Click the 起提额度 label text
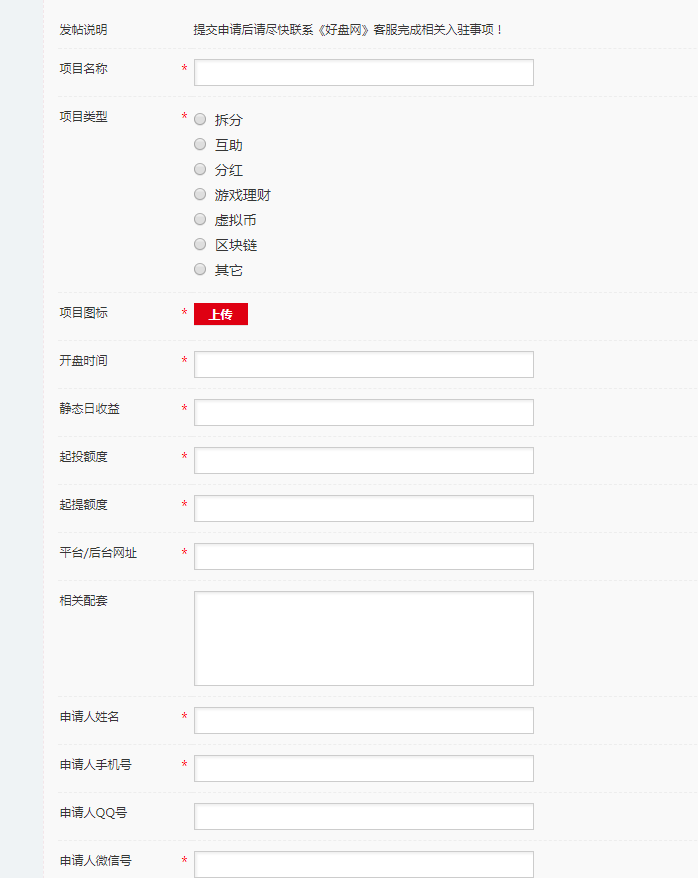The image size is (698, 878). [x=83, y=505]
